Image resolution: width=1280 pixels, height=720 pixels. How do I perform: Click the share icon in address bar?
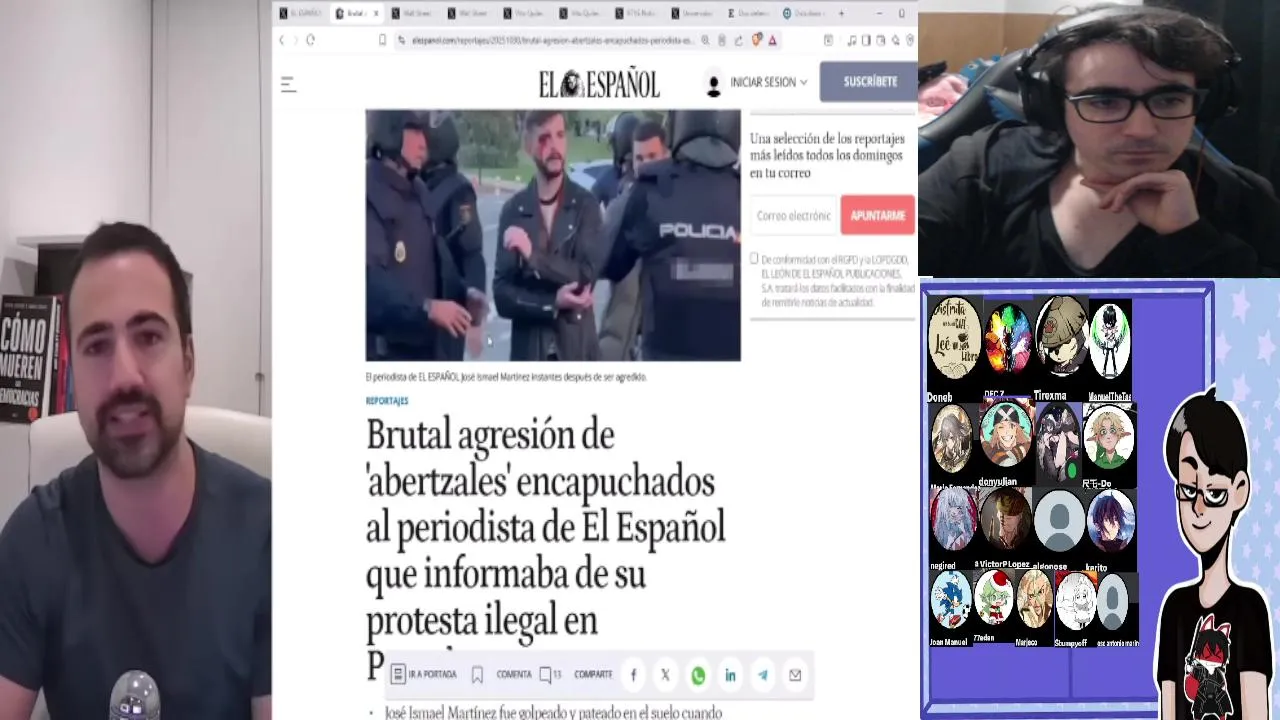pyautogui.click(x=738, y=40)
